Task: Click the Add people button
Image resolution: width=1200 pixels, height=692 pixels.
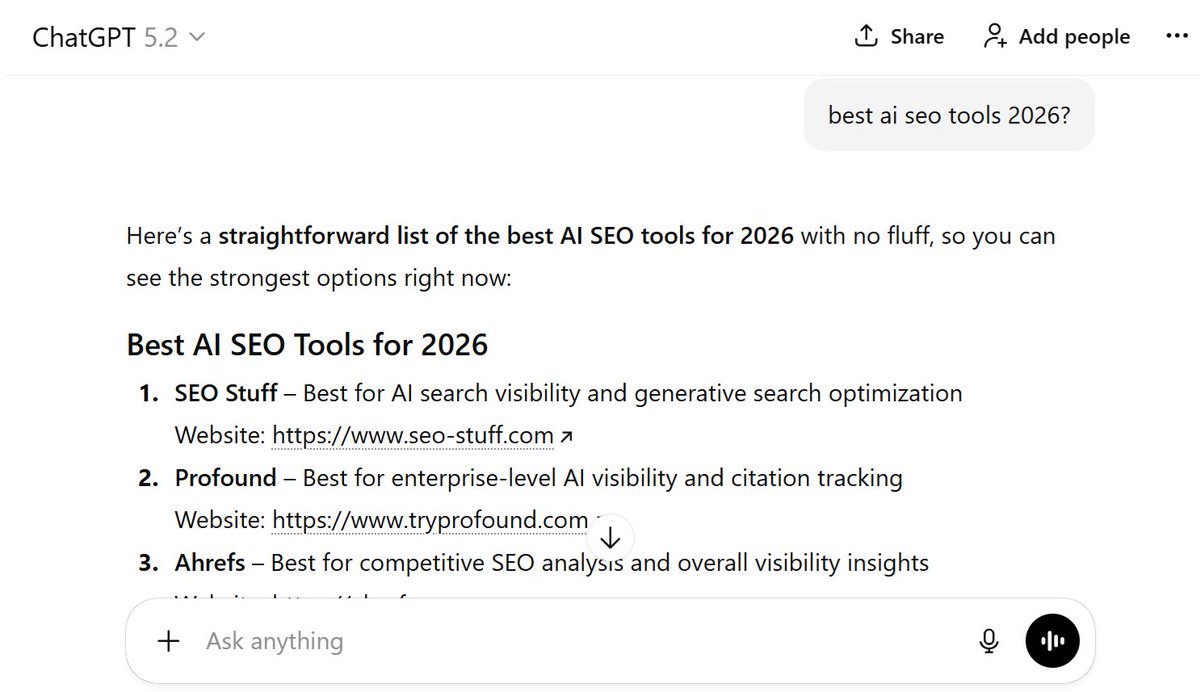Action: (1056, 37)
